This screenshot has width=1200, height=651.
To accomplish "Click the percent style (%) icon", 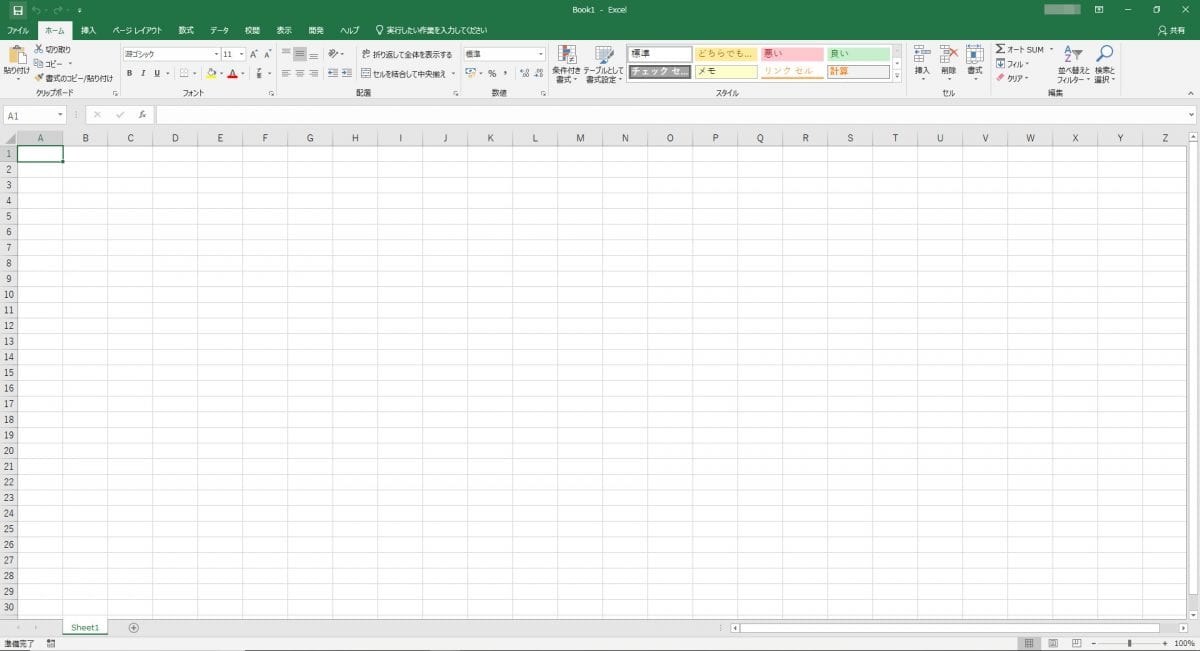I will 492,73.
